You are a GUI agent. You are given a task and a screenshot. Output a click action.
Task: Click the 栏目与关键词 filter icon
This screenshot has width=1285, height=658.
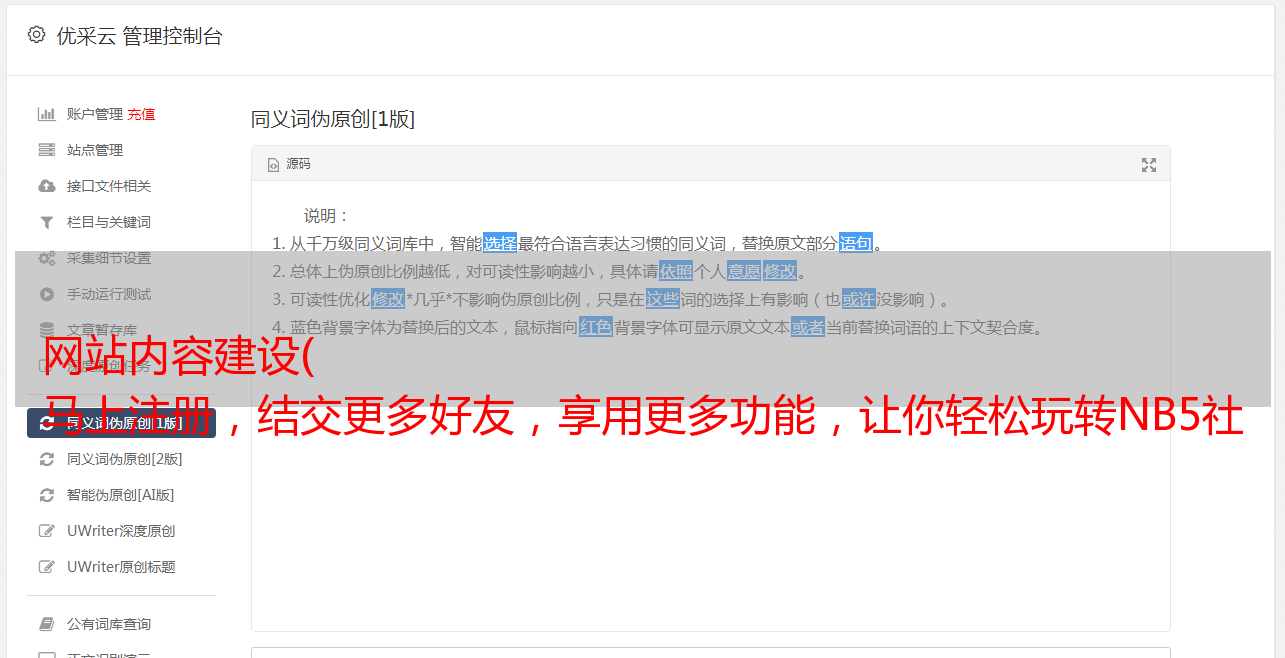tap(46, 222)
